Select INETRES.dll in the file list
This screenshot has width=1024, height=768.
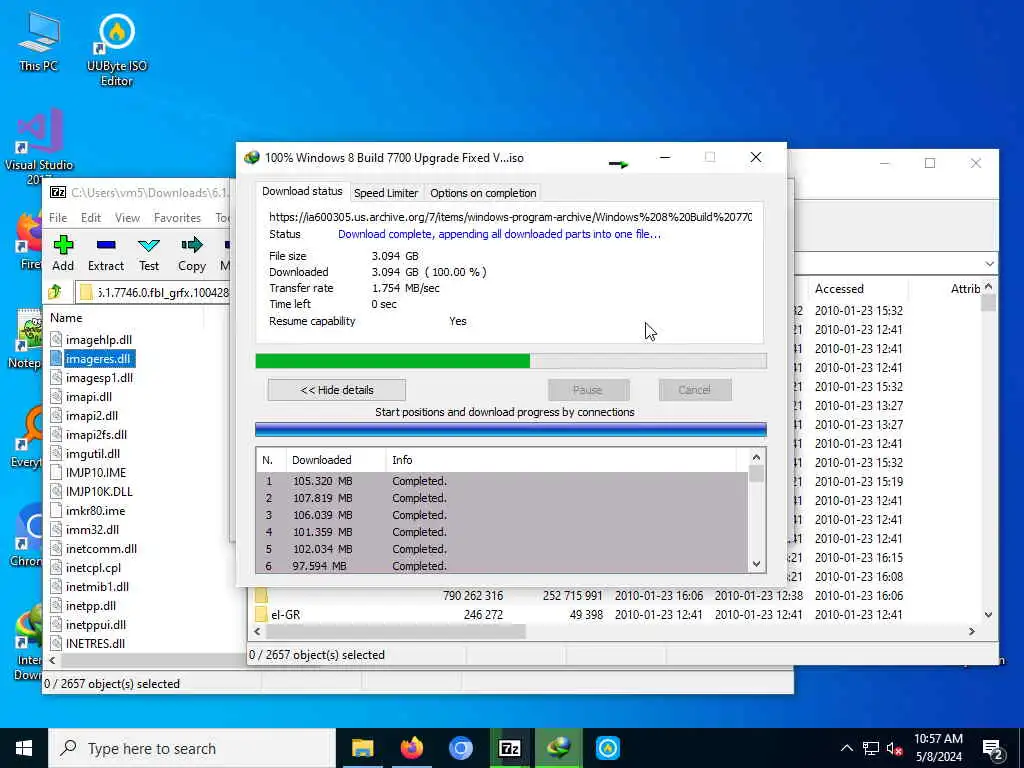[95, 643]
